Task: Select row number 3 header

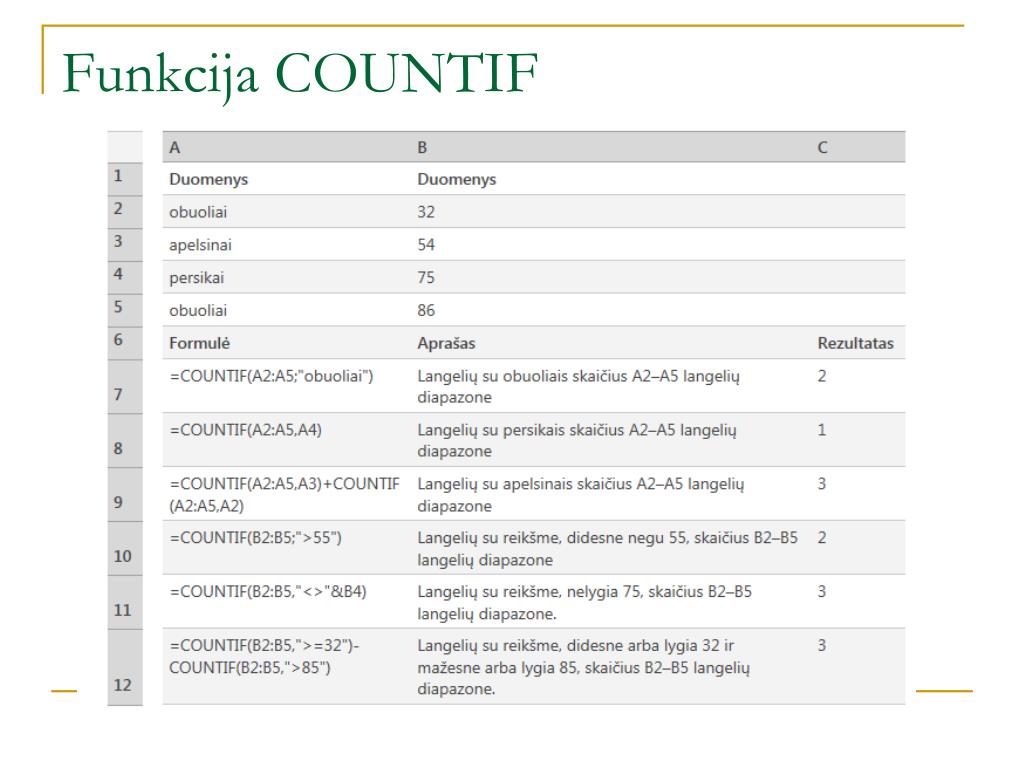Action: tap(125, 245)
